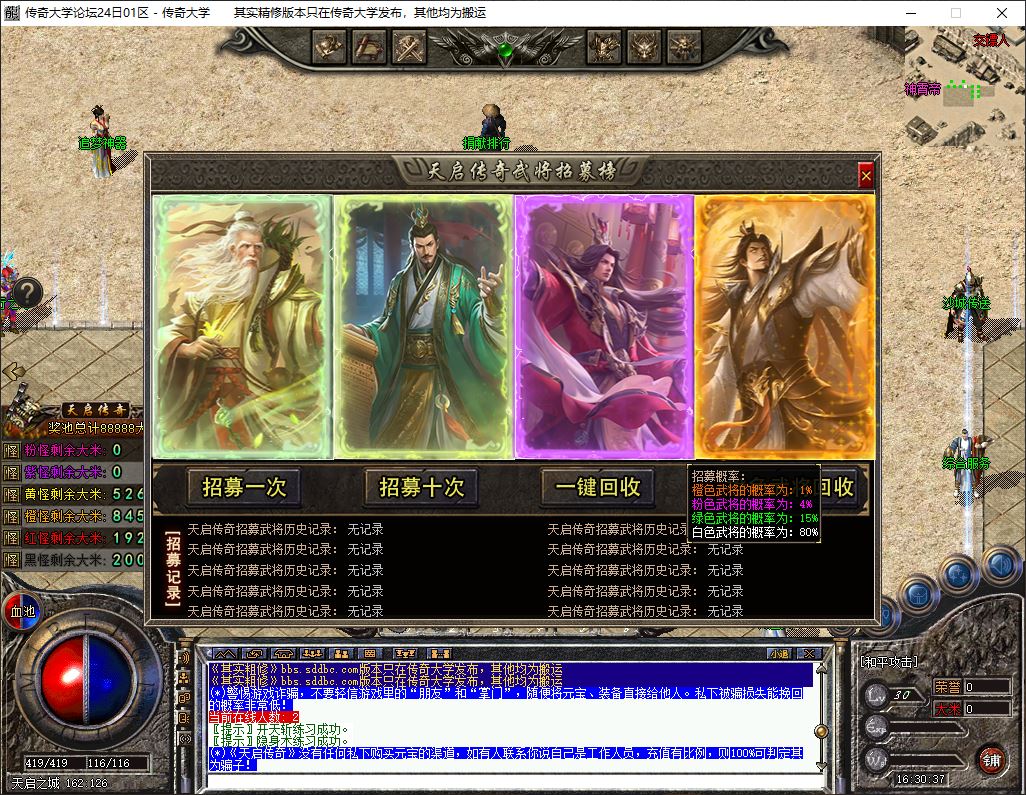Select the purple-framed red-robed general card
This screenshot has width=1026, height=795.
[604, 327]
